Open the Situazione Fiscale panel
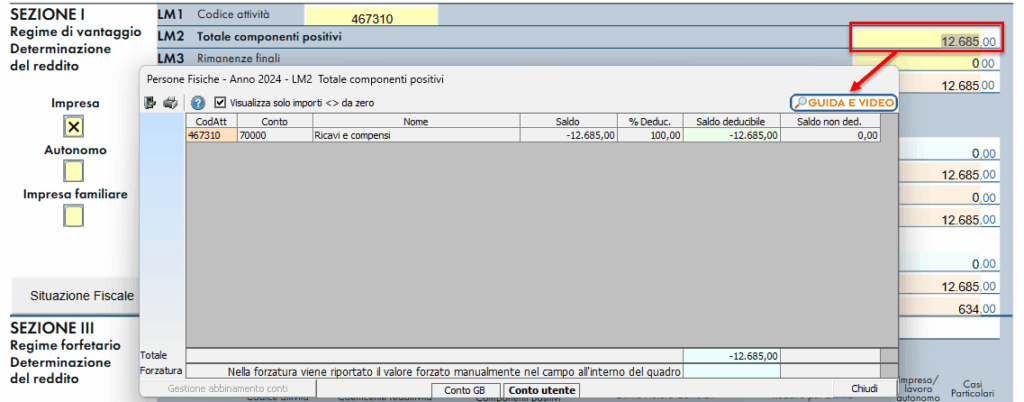 coord(82,295)
